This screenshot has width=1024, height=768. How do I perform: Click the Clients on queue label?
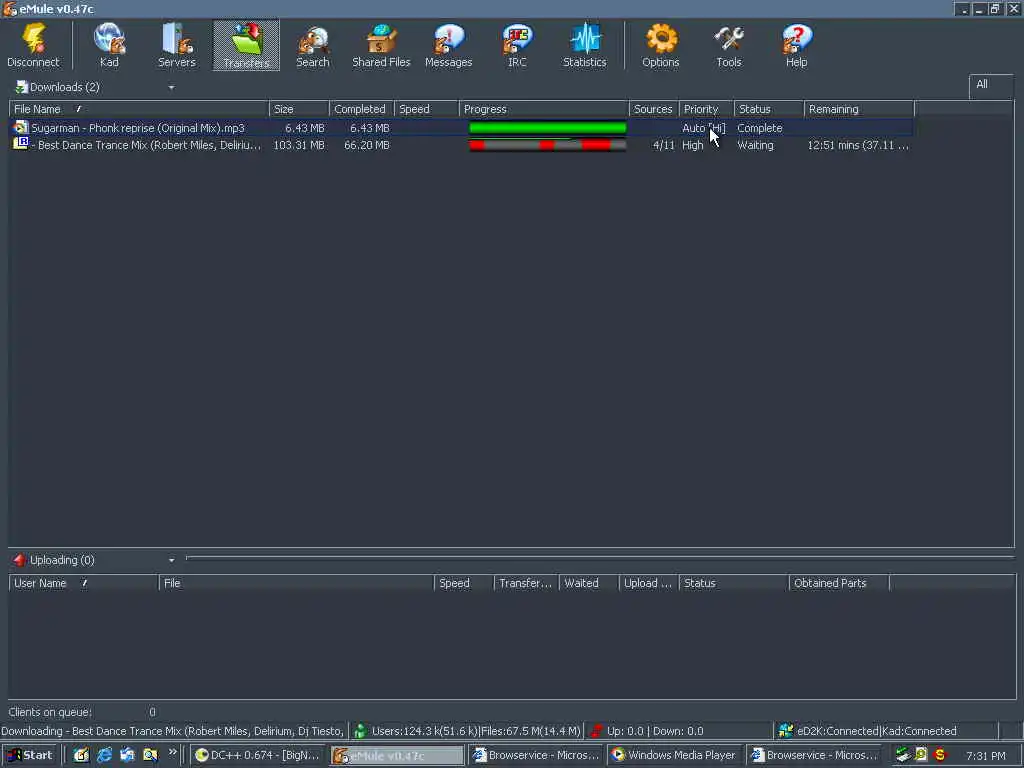coord(50,712)
